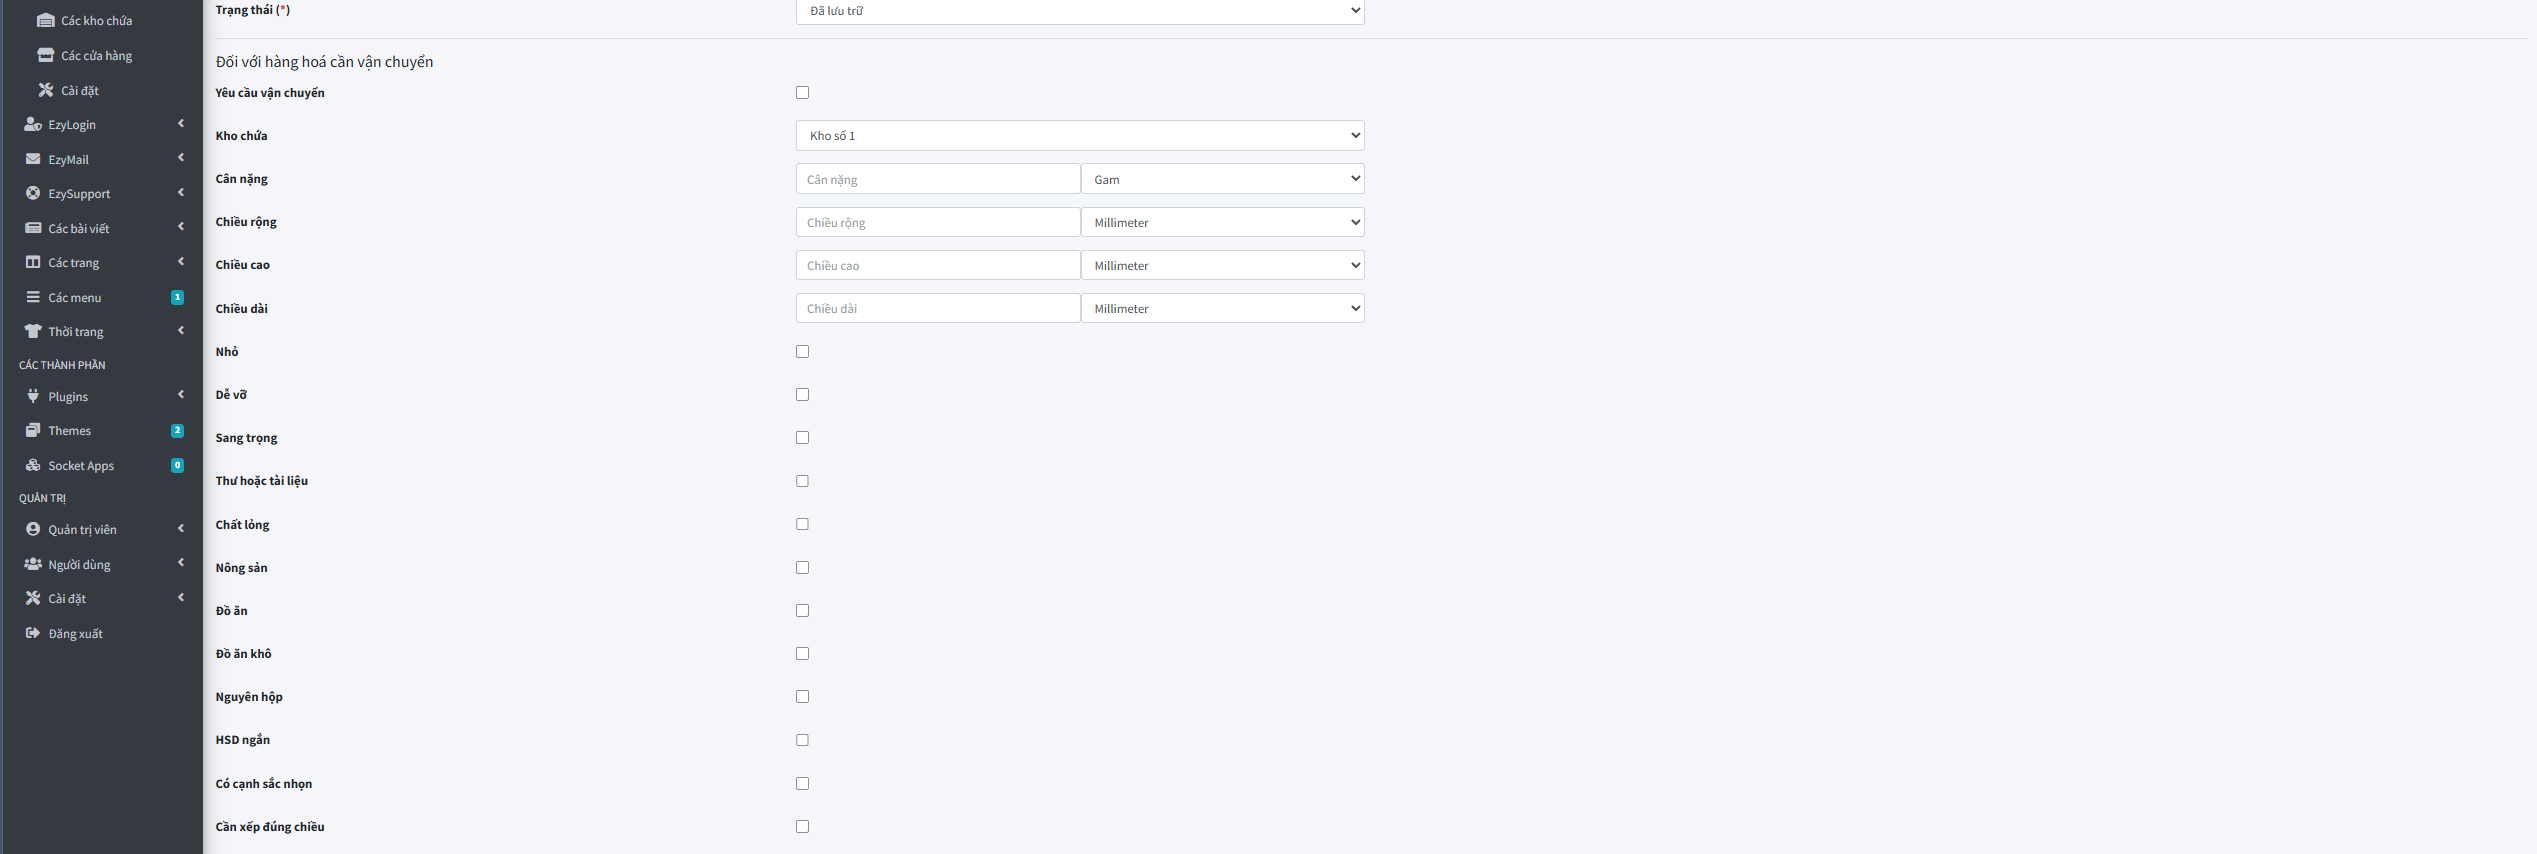Screen dimensions: 2537x854
Task: Click the Cân nặng input field
Action: pos(937,179)
